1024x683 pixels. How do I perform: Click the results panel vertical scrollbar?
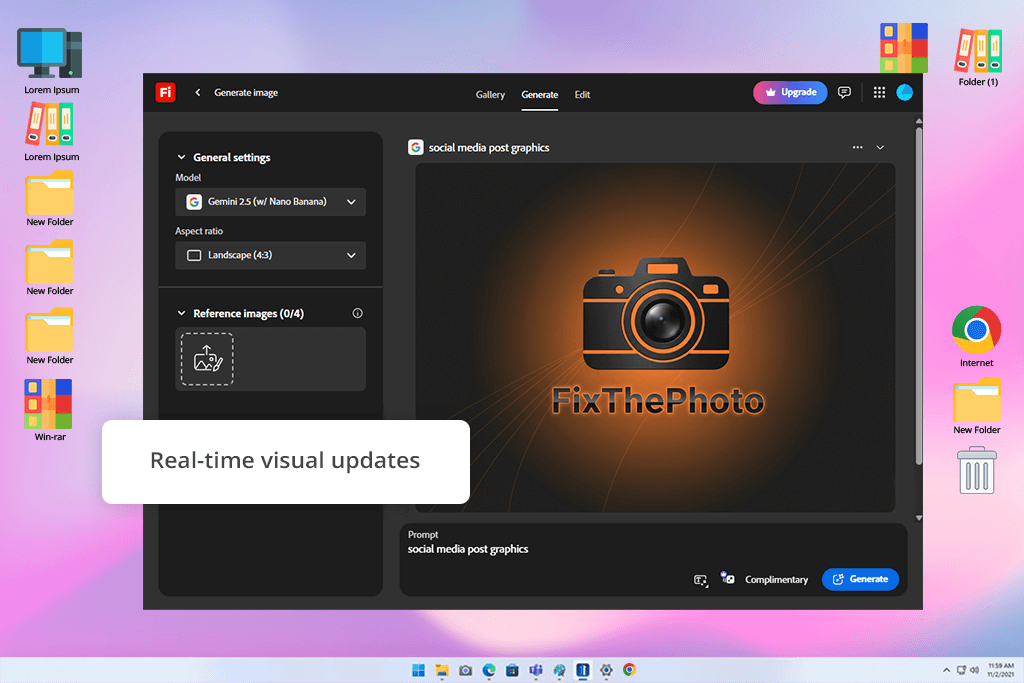coord(919,296)
